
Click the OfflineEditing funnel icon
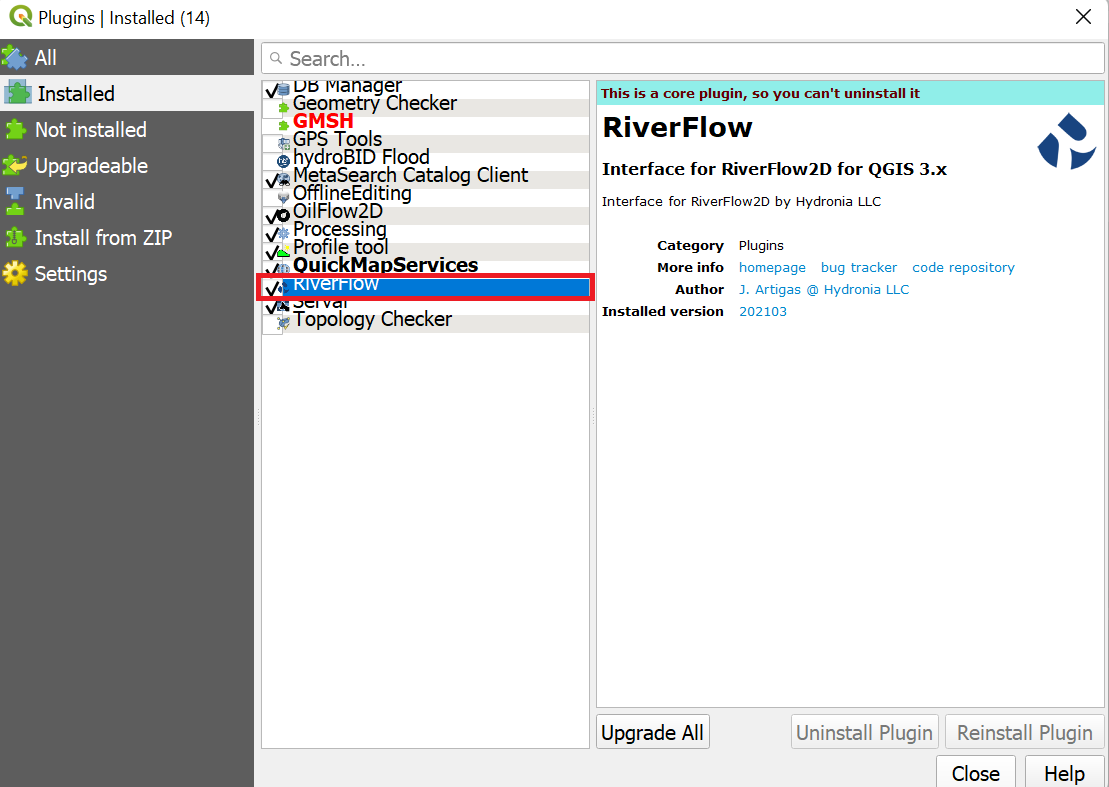(x=284, y=198)
